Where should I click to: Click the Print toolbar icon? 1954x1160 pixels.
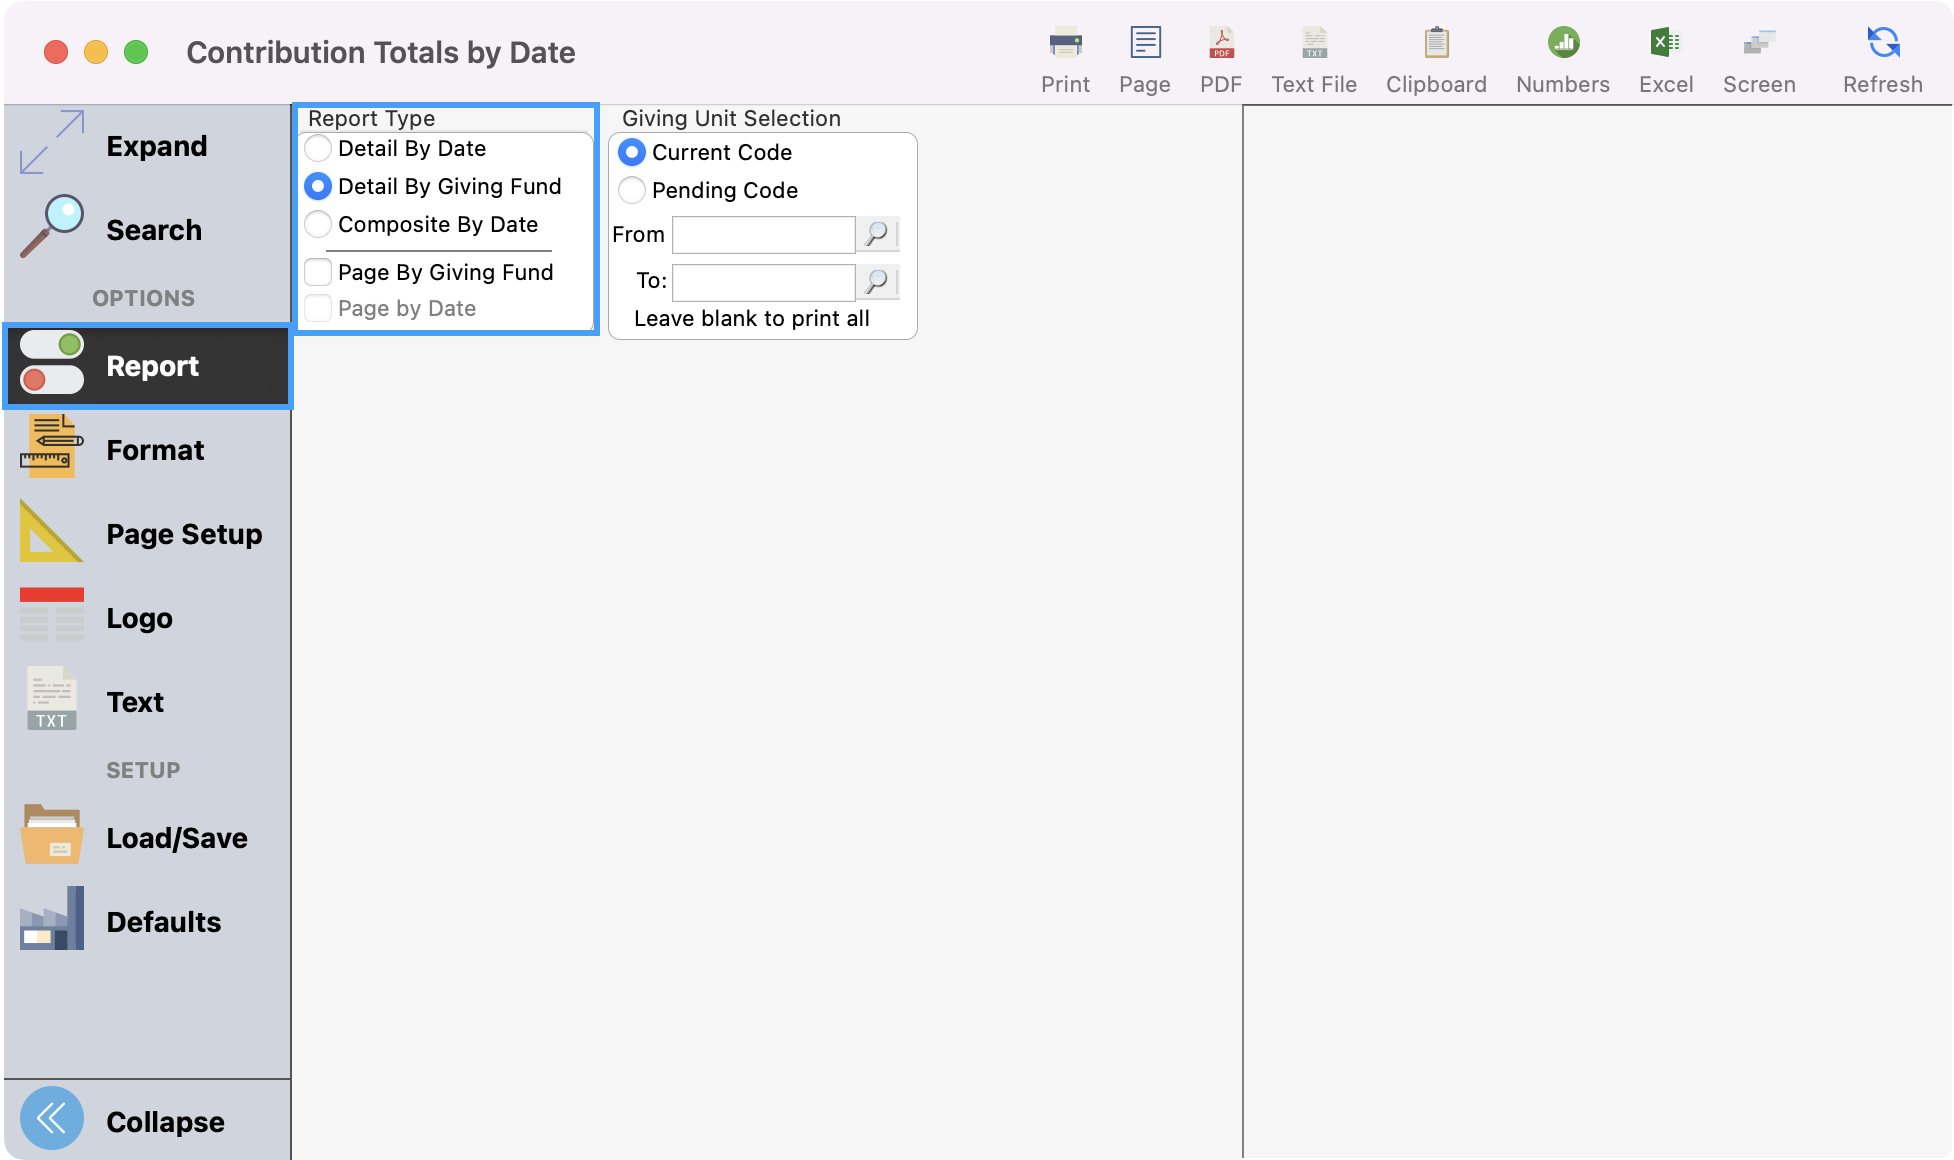(x=1064, y=55)
